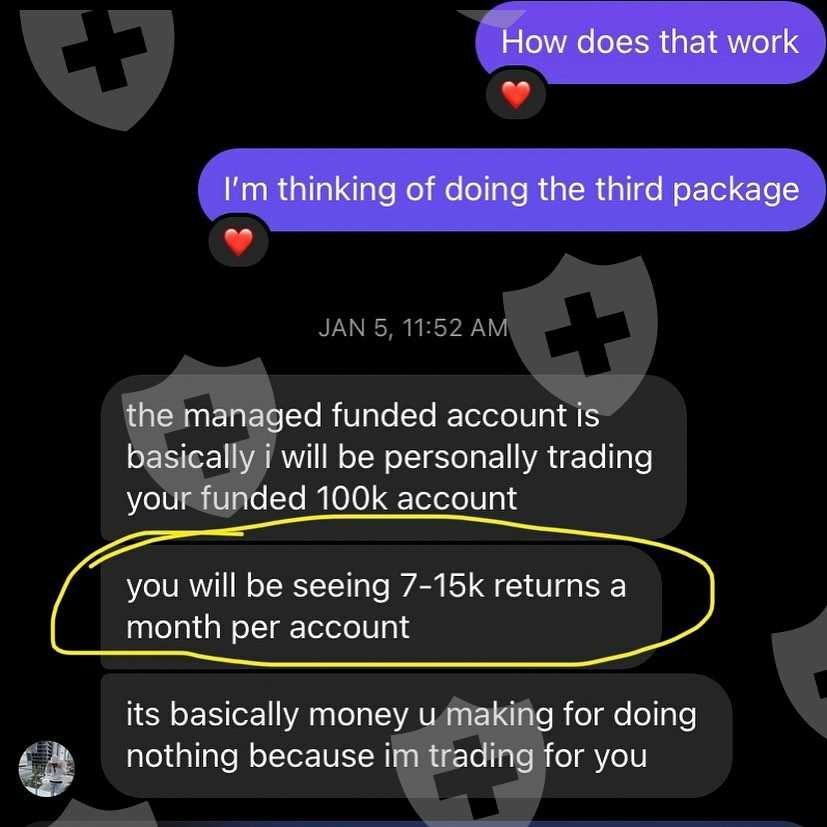Select the "How does that work" message bubble
Viewport: 827px width, 827px height.
pyautogui.click(x=650, y=43)
